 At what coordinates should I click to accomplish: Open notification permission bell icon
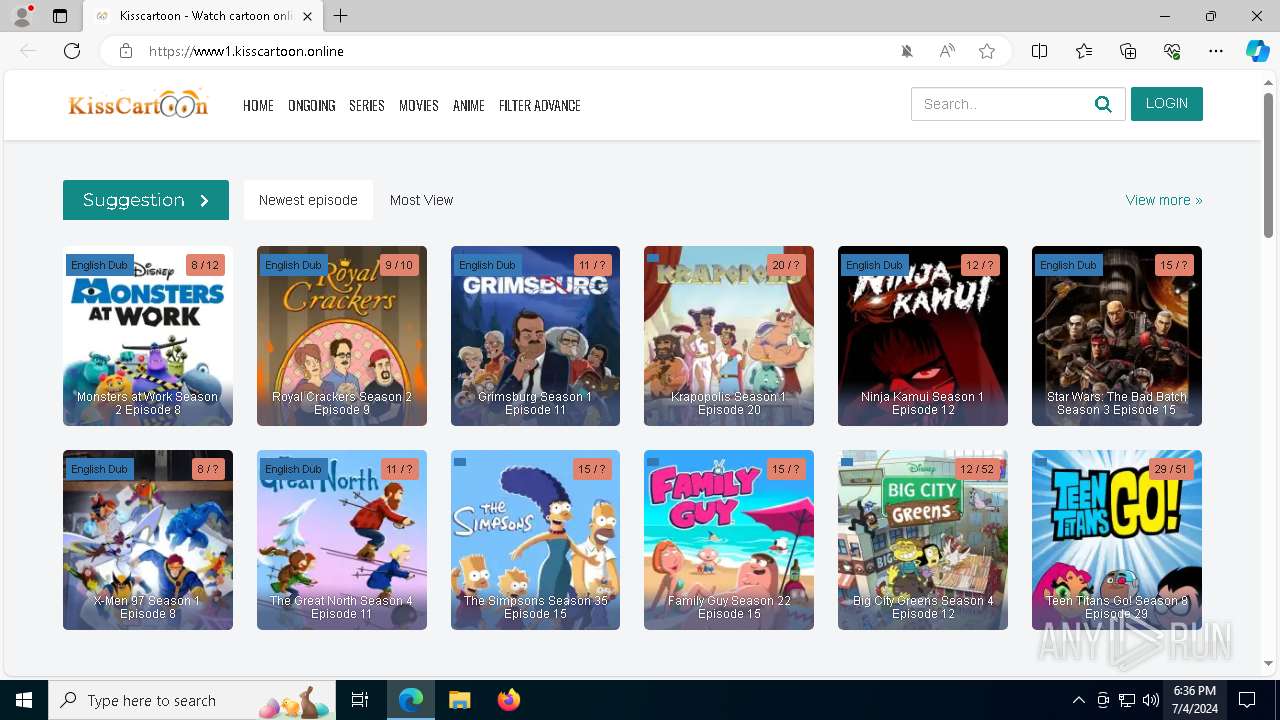(x=907, y=51)
